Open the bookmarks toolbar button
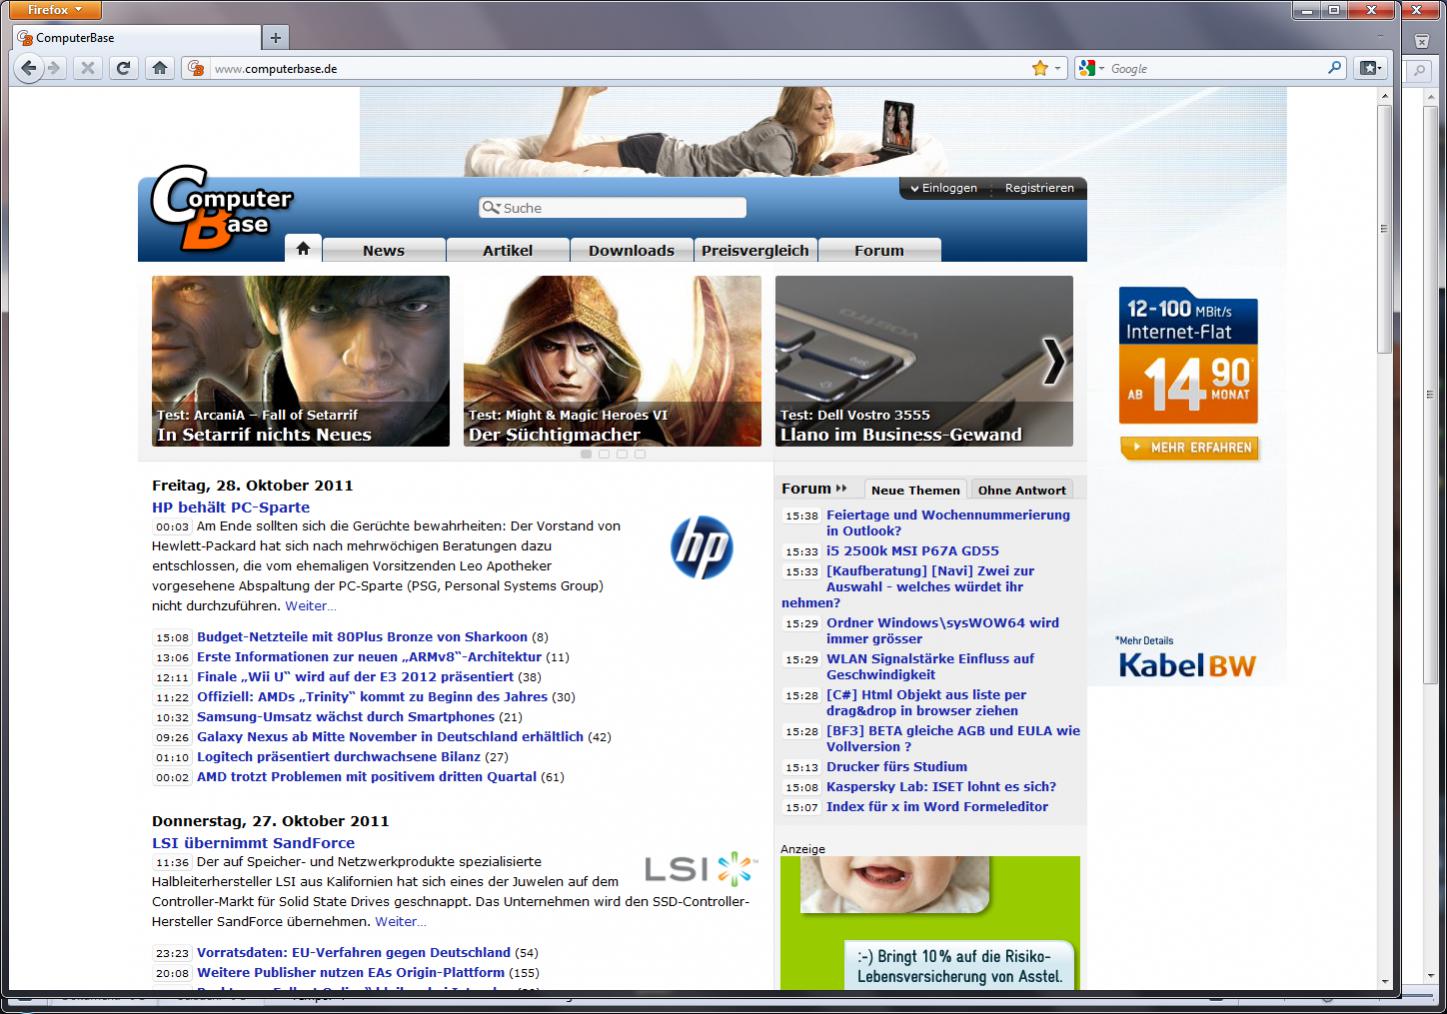The width and height of the screenshot is (1447, 1014). 1370,68
